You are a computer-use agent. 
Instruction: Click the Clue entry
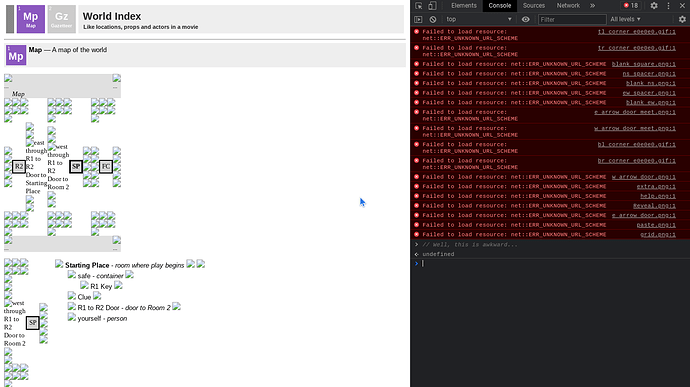84,297
